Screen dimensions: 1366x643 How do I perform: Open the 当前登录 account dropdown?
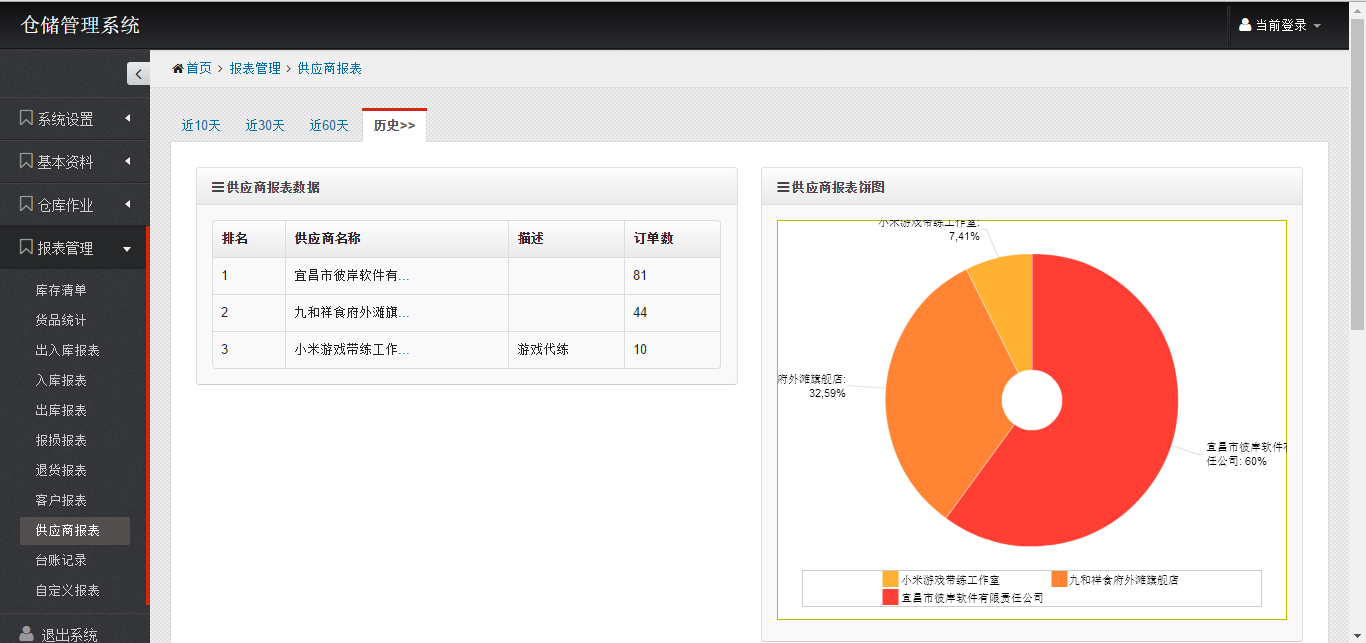[x=1285, y=24]
